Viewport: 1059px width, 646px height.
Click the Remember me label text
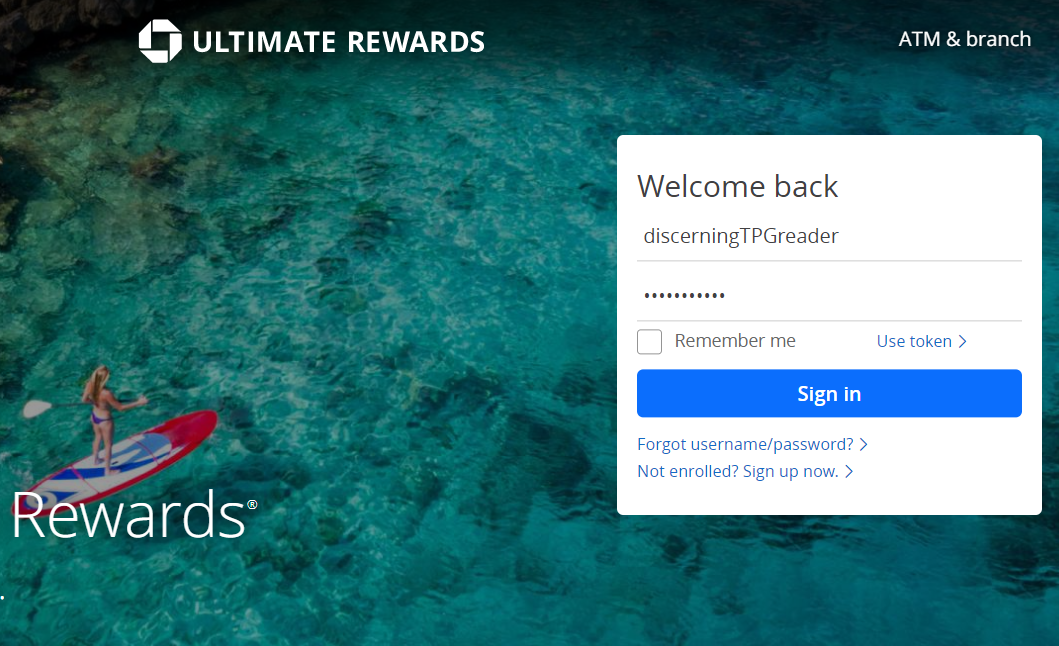coord(735,341)
